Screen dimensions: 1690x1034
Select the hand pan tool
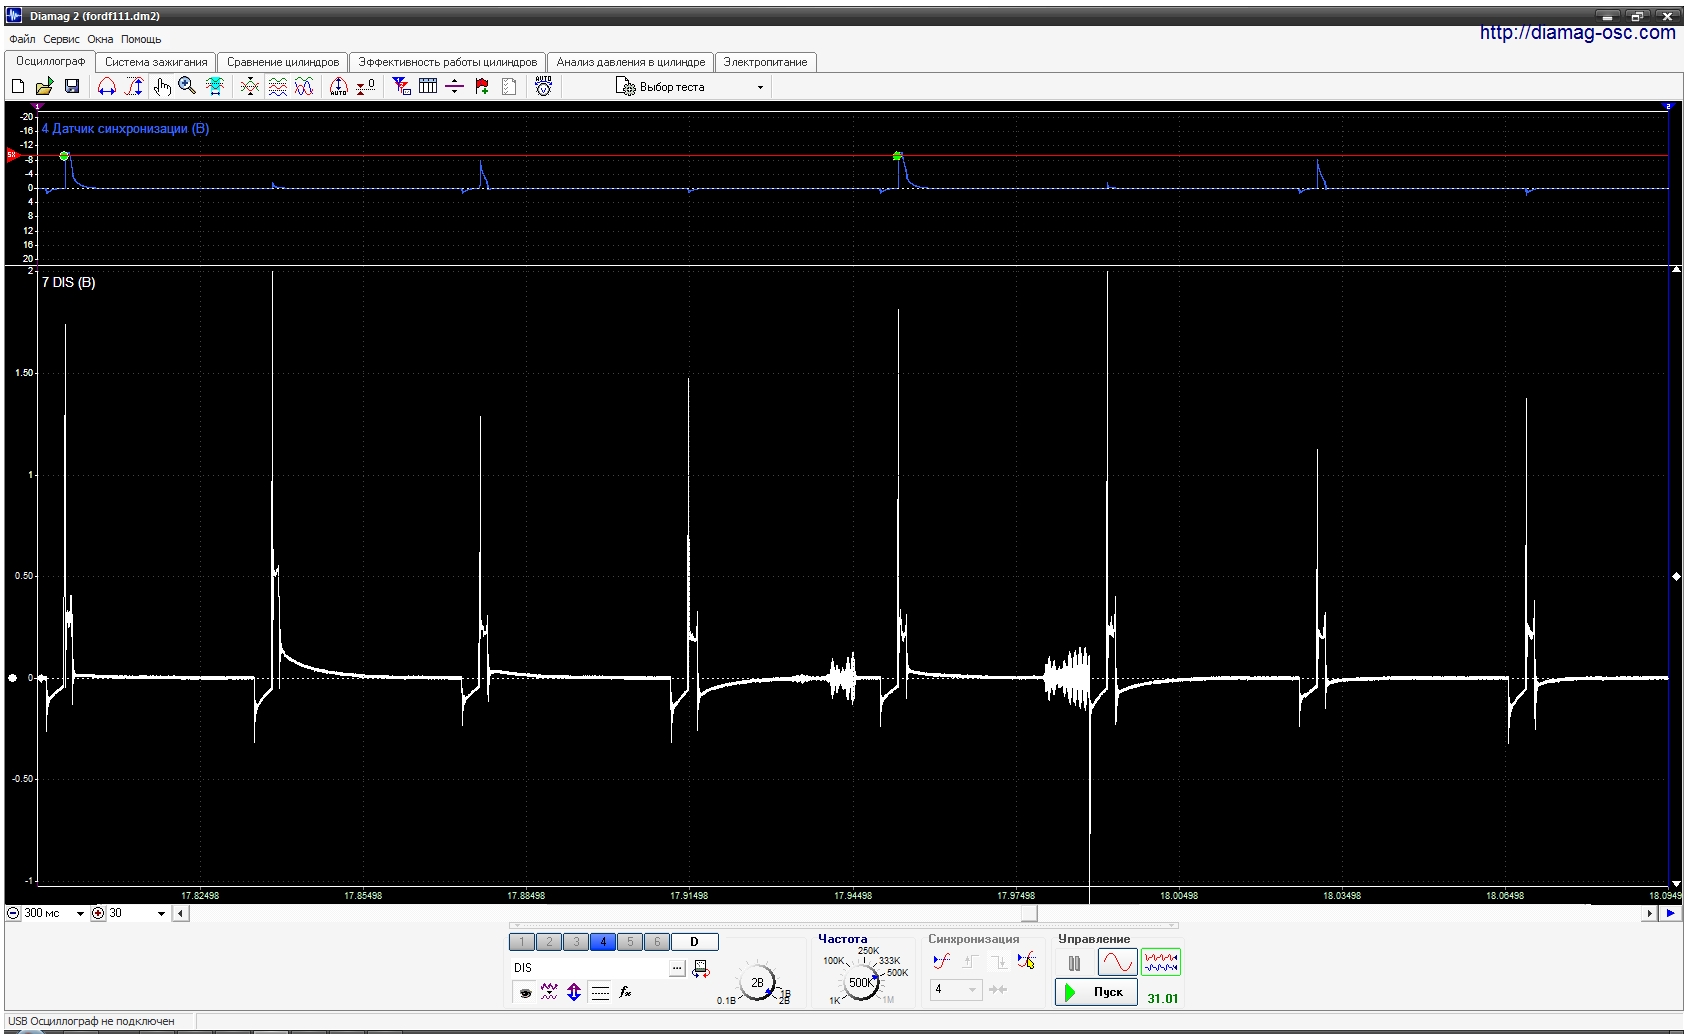[161, 87]
